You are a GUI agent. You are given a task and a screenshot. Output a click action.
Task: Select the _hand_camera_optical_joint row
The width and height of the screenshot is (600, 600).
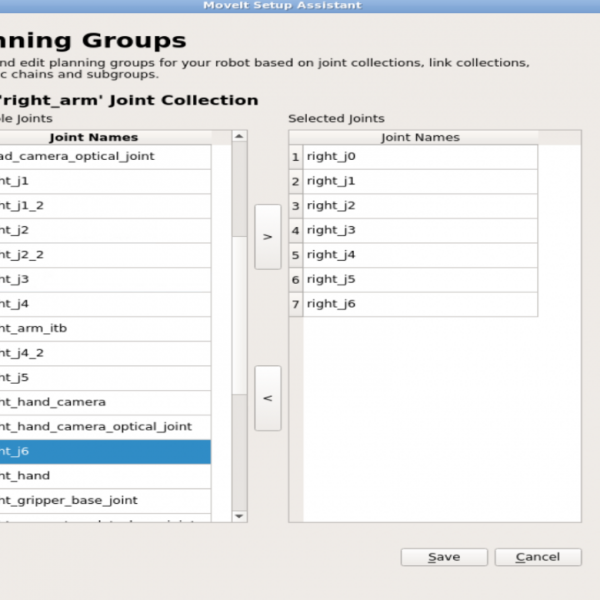tap(105, 427)
